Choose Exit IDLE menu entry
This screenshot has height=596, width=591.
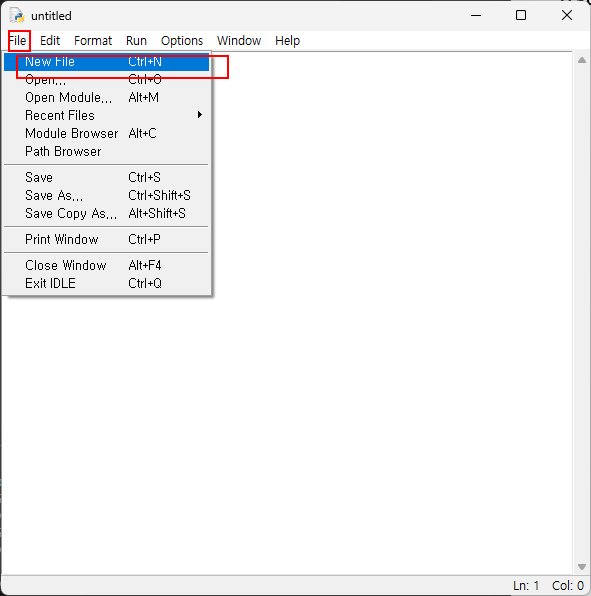[106, 284]
